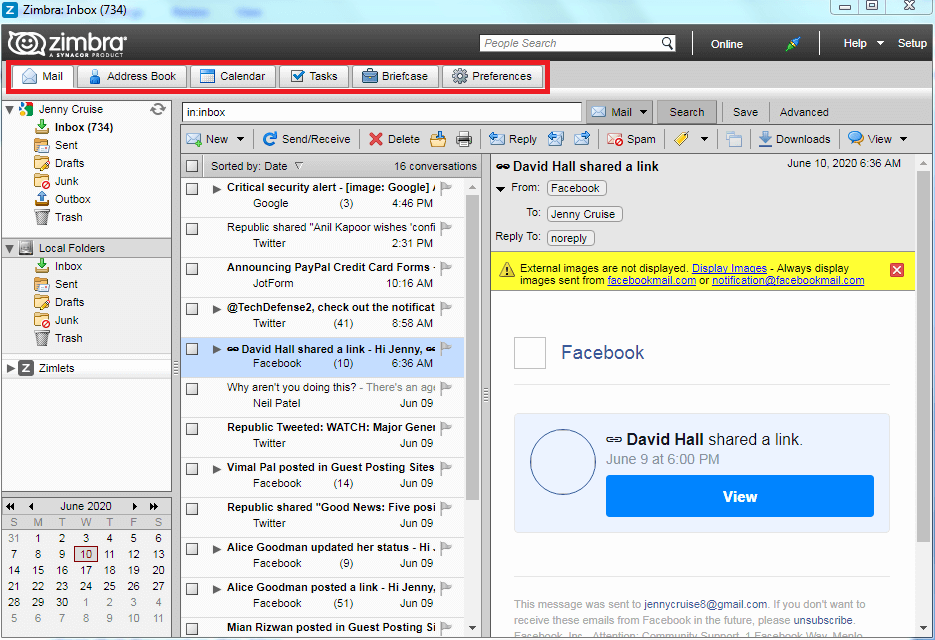Click the tag icon in toolbar
The image size is (935, 640).
[x=682, y=139]
